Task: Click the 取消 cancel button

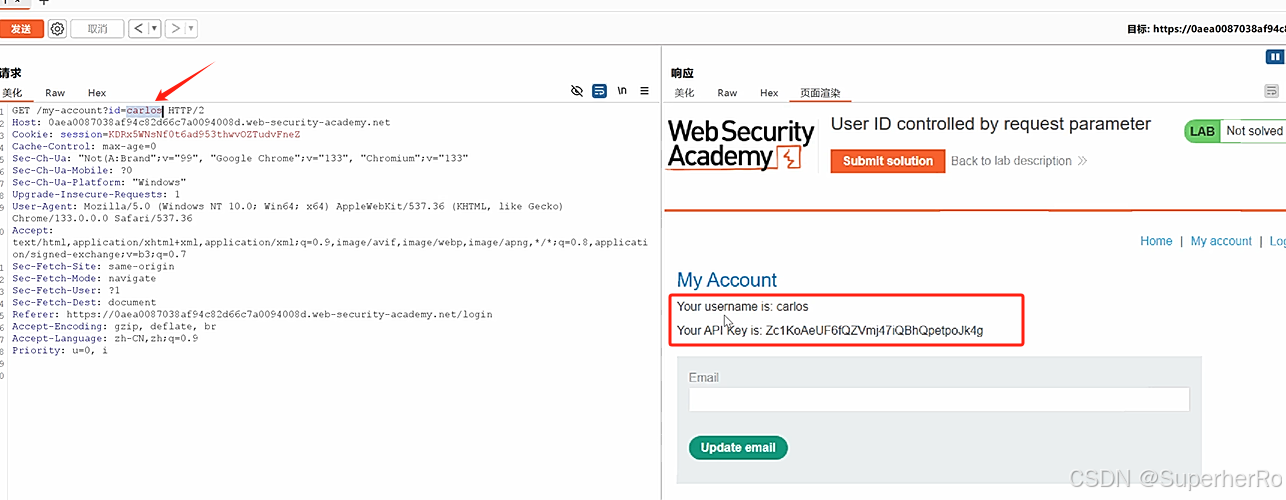Action: 97,29
